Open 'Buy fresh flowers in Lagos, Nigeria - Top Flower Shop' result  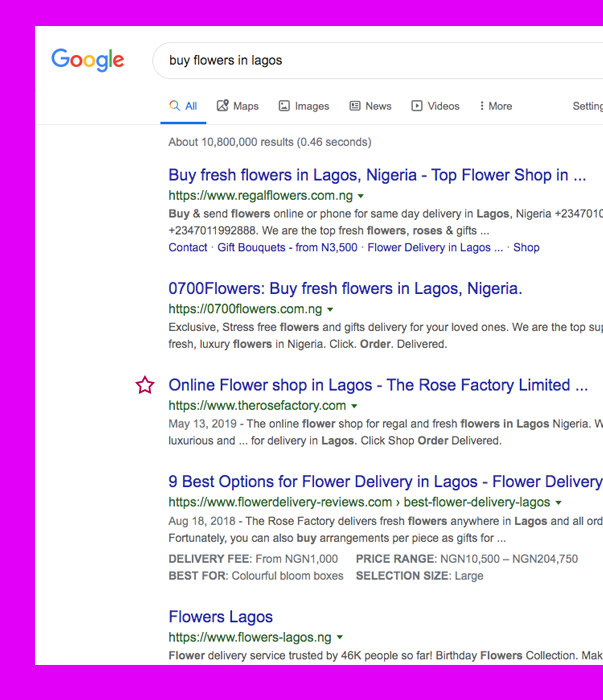pyautogui.click(x=377, y=175)
